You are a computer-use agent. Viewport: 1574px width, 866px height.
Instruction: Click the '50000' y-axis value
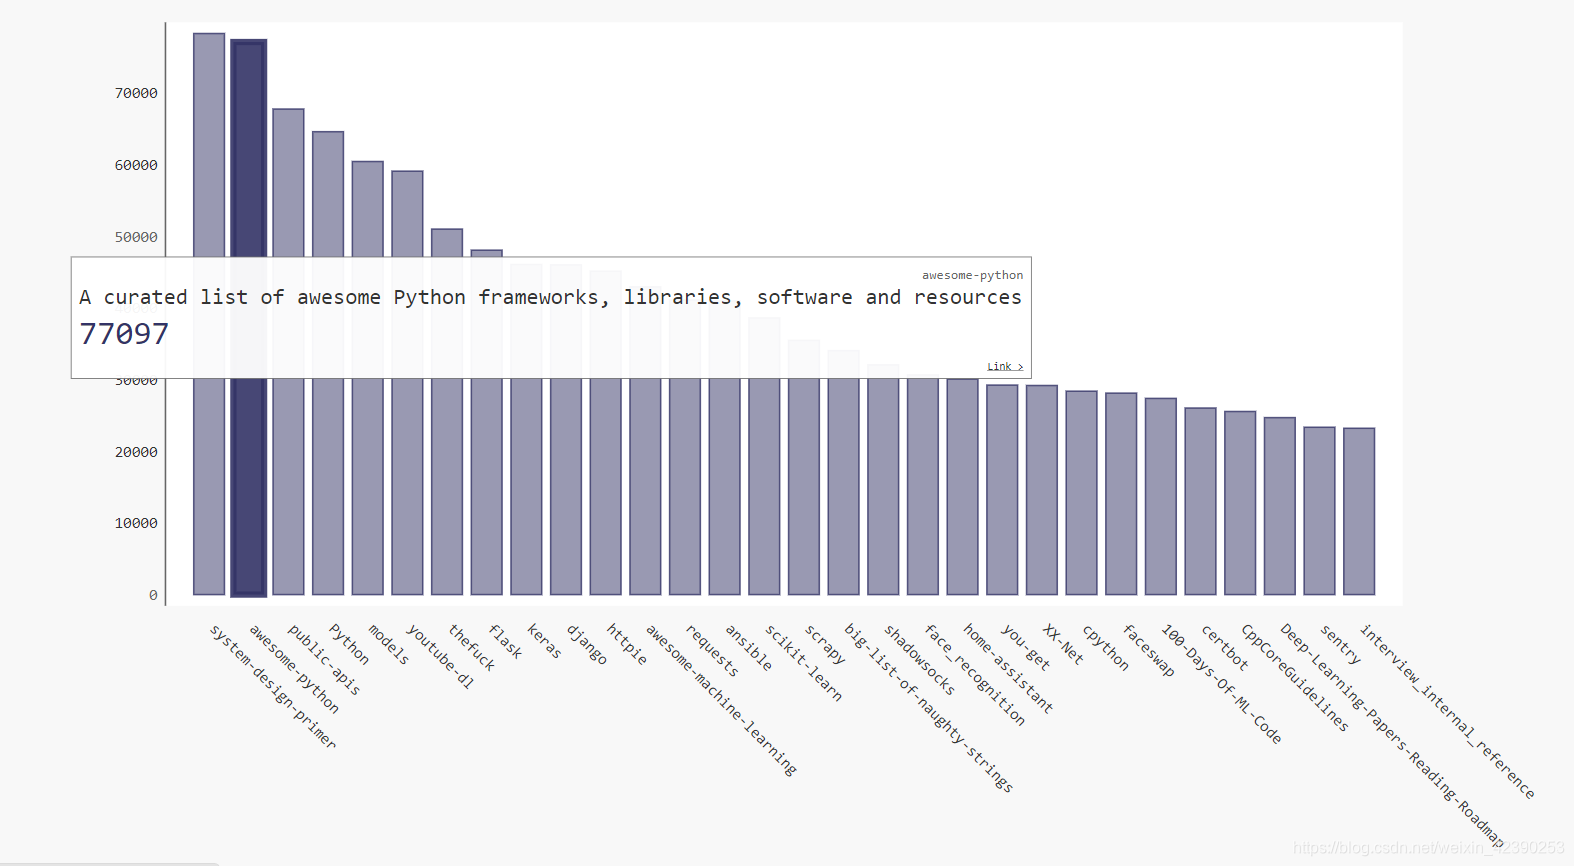136,237
